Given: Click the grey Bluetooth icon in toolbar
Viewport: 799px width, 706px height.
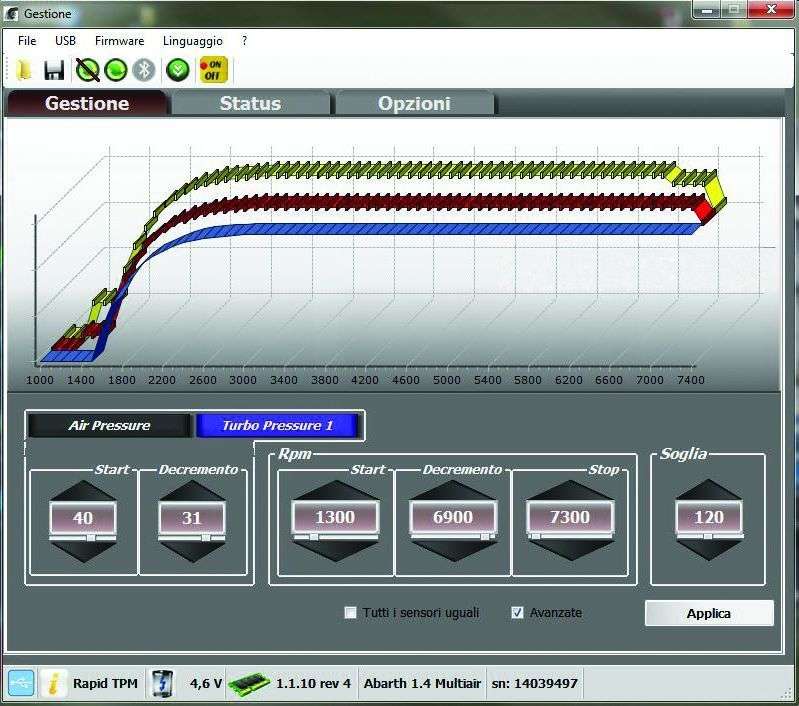Looking at the screenshot, I should tap(144, 70).
